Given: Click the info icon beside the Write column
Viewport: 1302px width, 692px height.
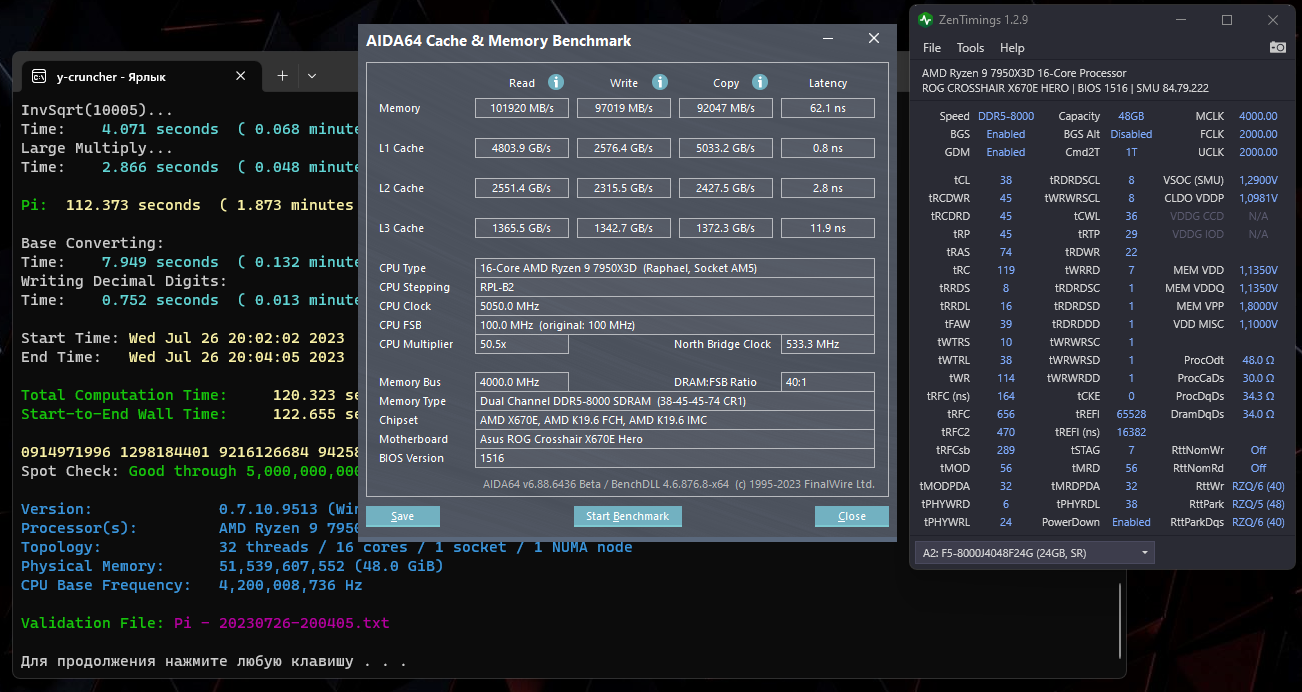Looking at the screenshot, I should (659, 83).
